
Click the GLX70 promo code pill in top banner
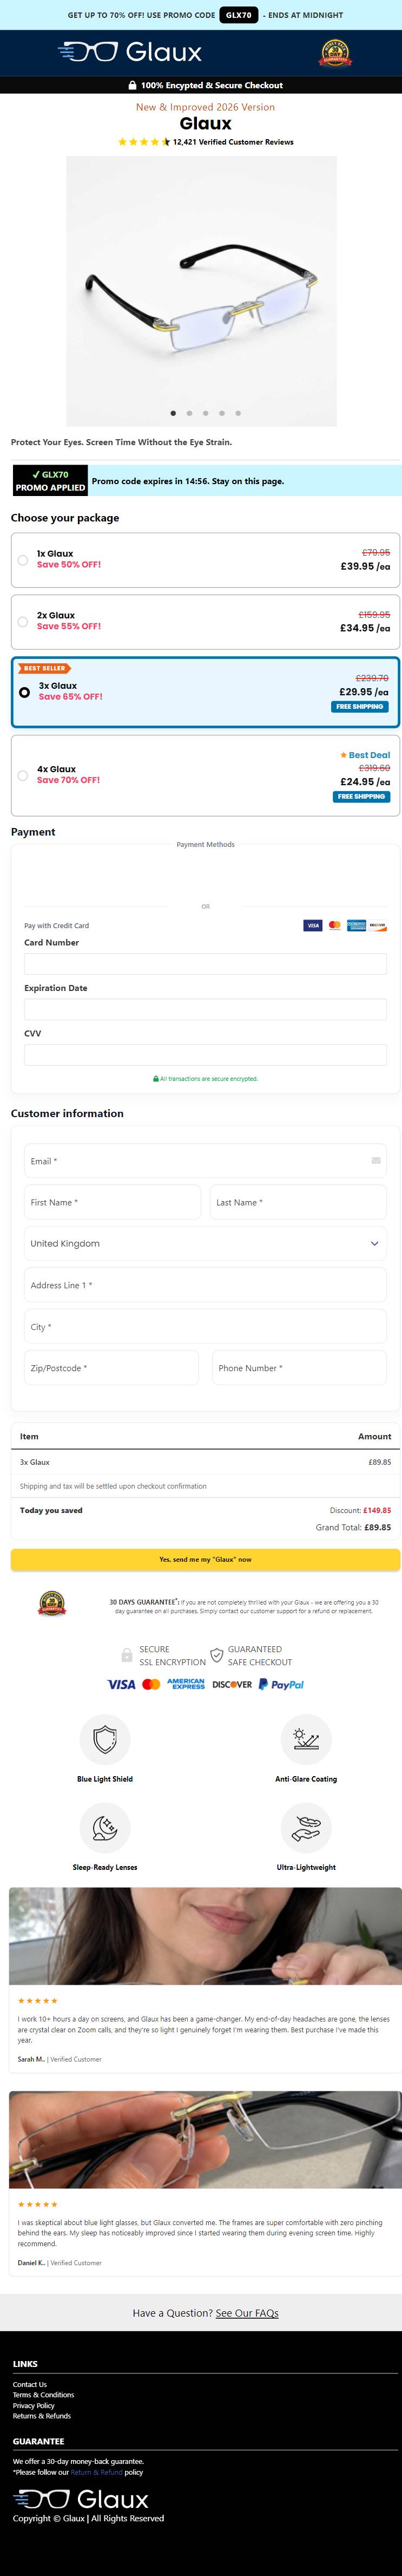[x=239, y=15]
